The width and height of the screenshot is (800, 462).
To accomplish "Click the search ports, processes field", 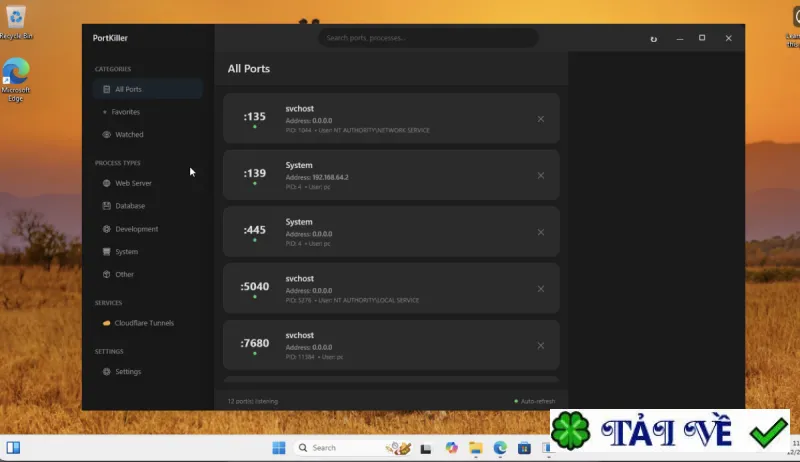I will [428, 38].
